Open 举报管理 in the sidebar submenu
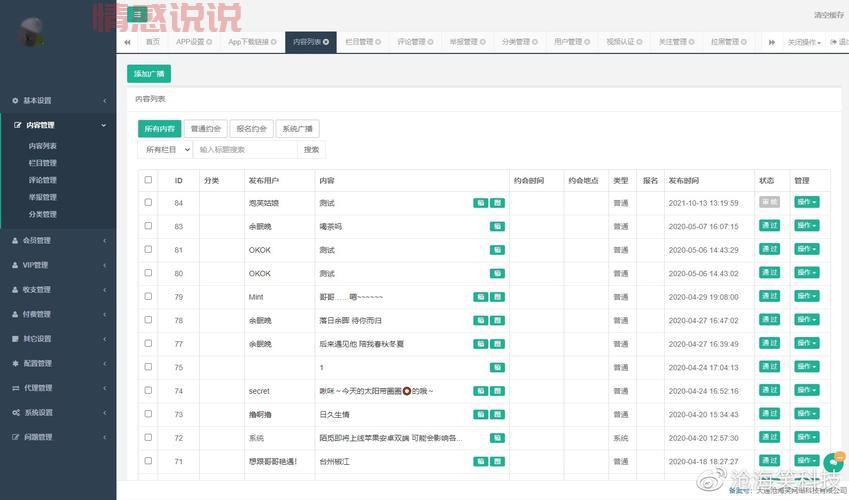This screenshot has height=500, width=849. [x=43, y=197]
